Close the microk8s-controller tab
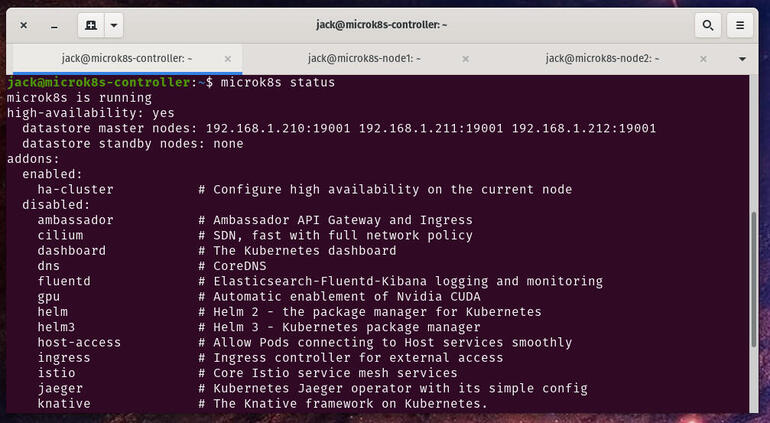This screenshot has width=770, height=423. point(228,59)
